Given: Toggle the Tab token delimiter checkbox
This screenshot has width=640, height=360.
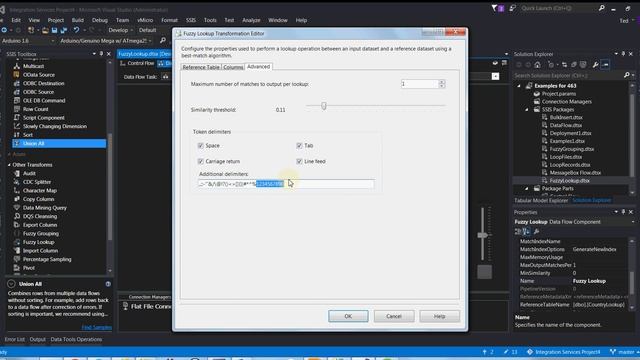Looking at the screenshot, I should (x=299, y=146).
